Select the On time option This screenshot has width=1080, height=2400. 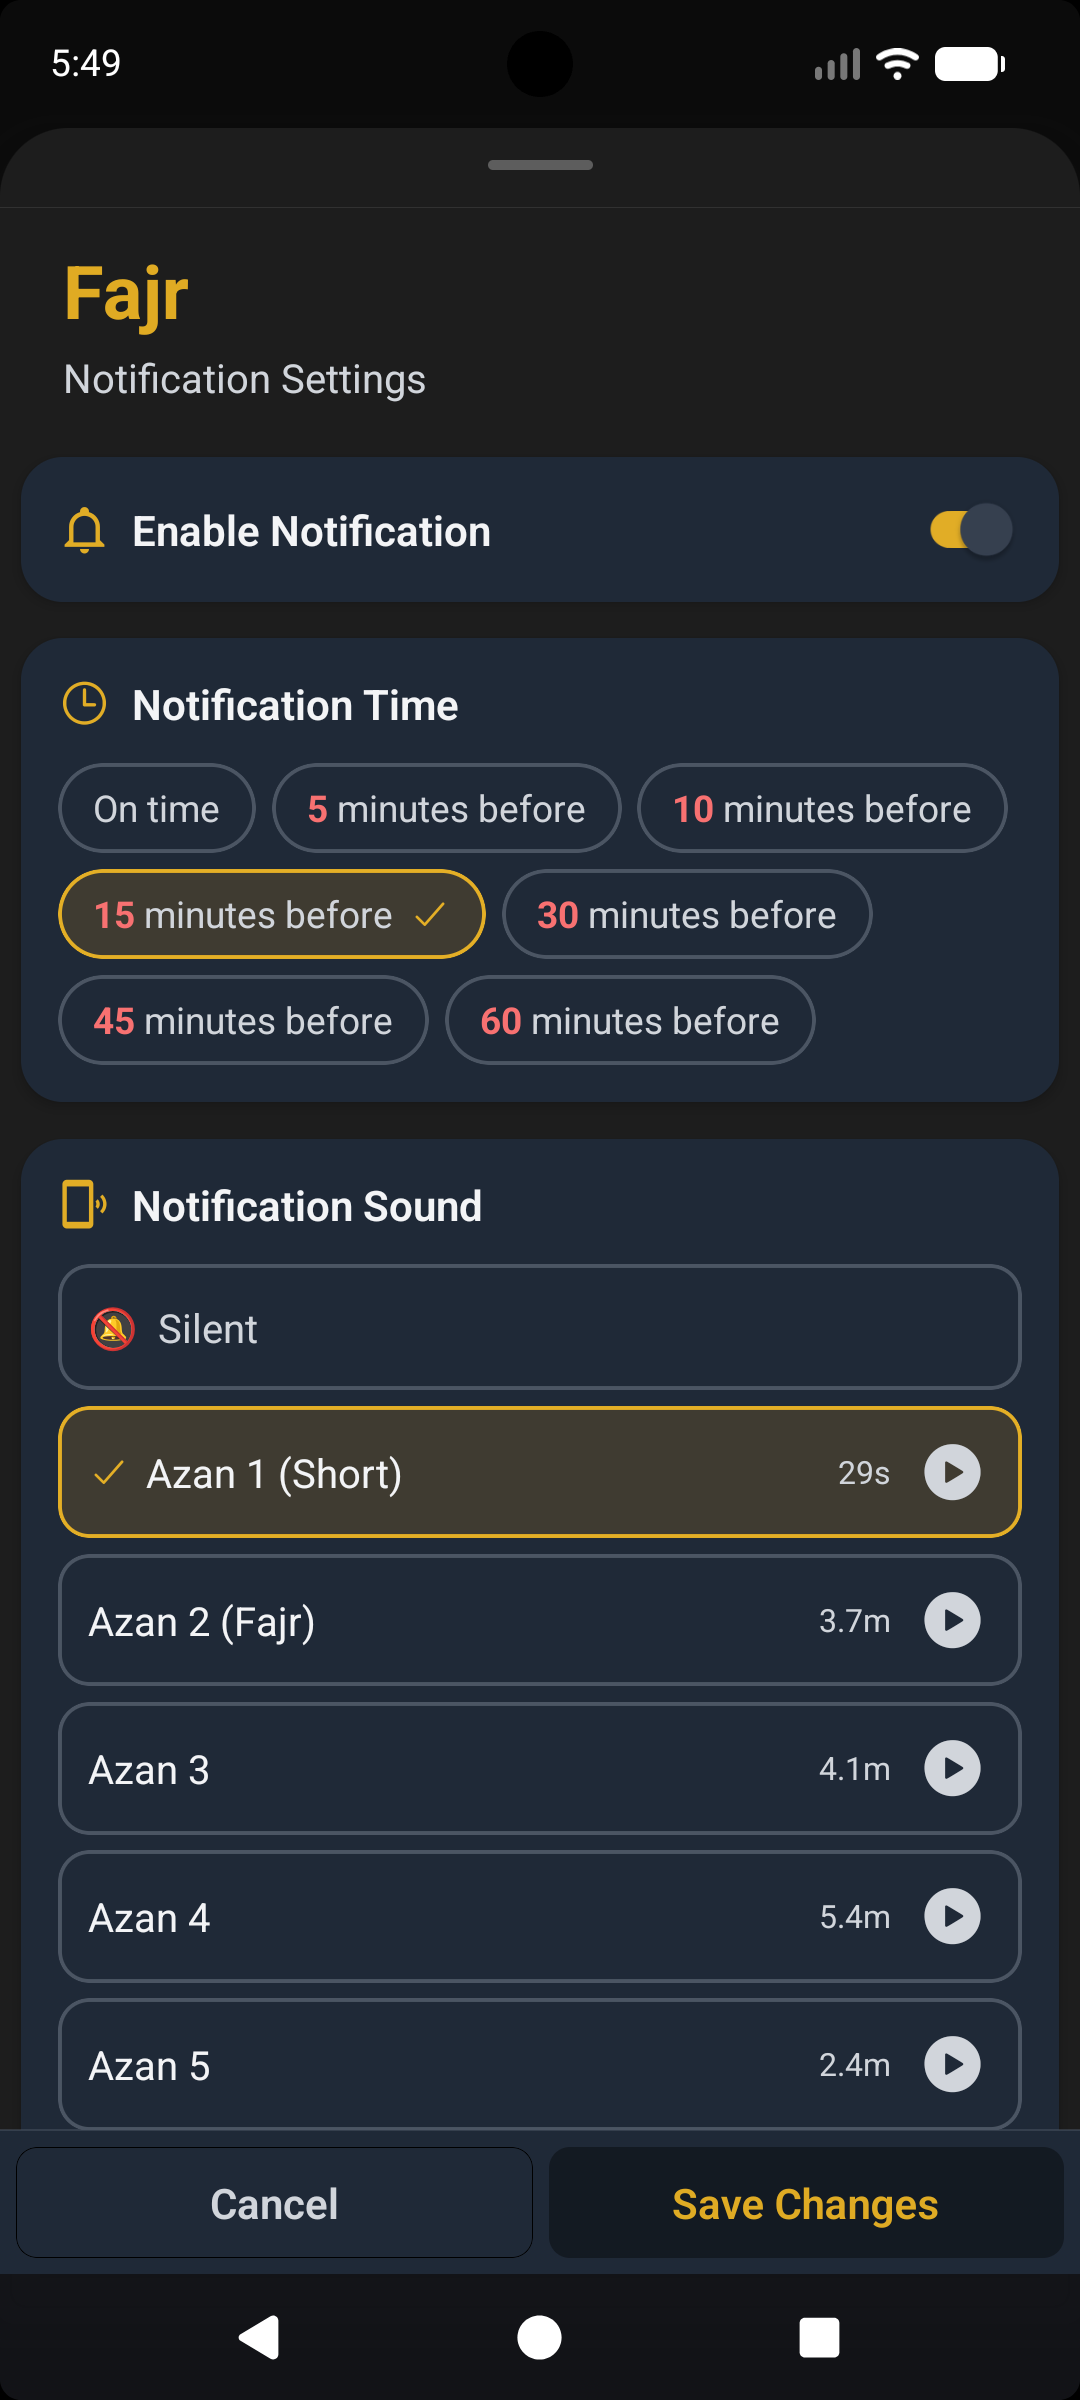tap(157, 808)
